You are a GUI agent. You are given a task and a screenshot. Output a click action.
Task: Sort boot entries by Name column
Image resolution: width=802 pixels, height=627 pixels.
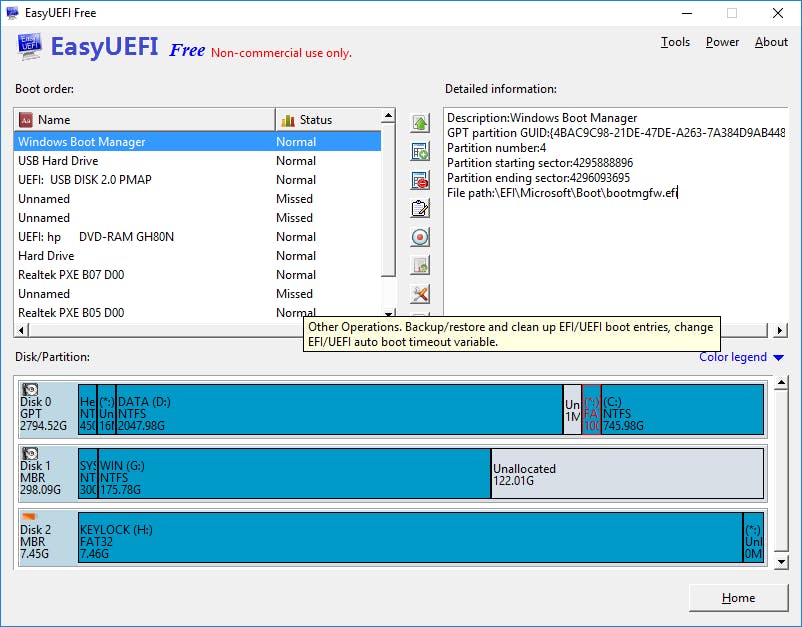pyautogui.click(x=145, y=120)
